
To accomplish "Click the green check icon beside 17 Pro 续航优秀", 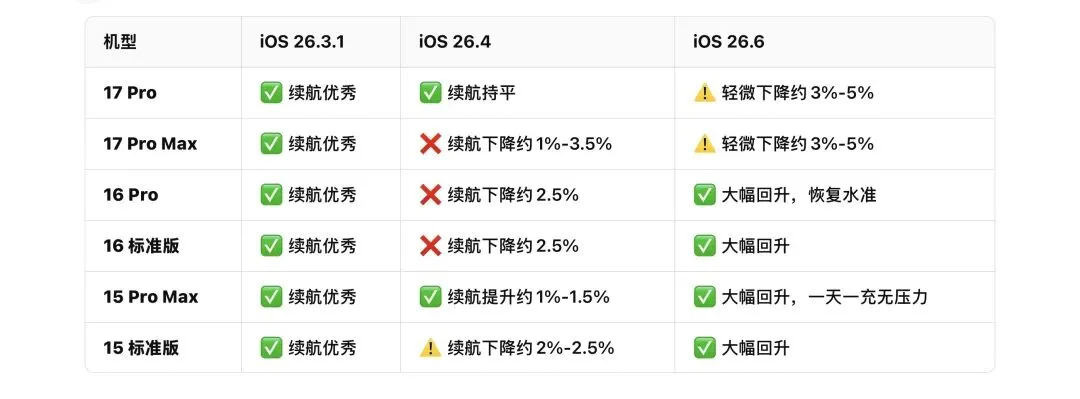I will pyautogui.click(x=271, y=93).
